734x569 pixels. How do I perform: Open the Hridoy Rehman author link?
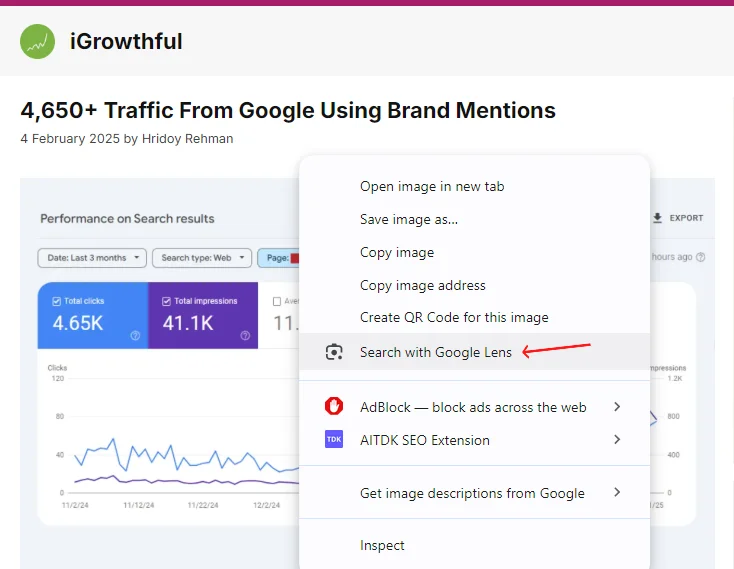point(187,139)
